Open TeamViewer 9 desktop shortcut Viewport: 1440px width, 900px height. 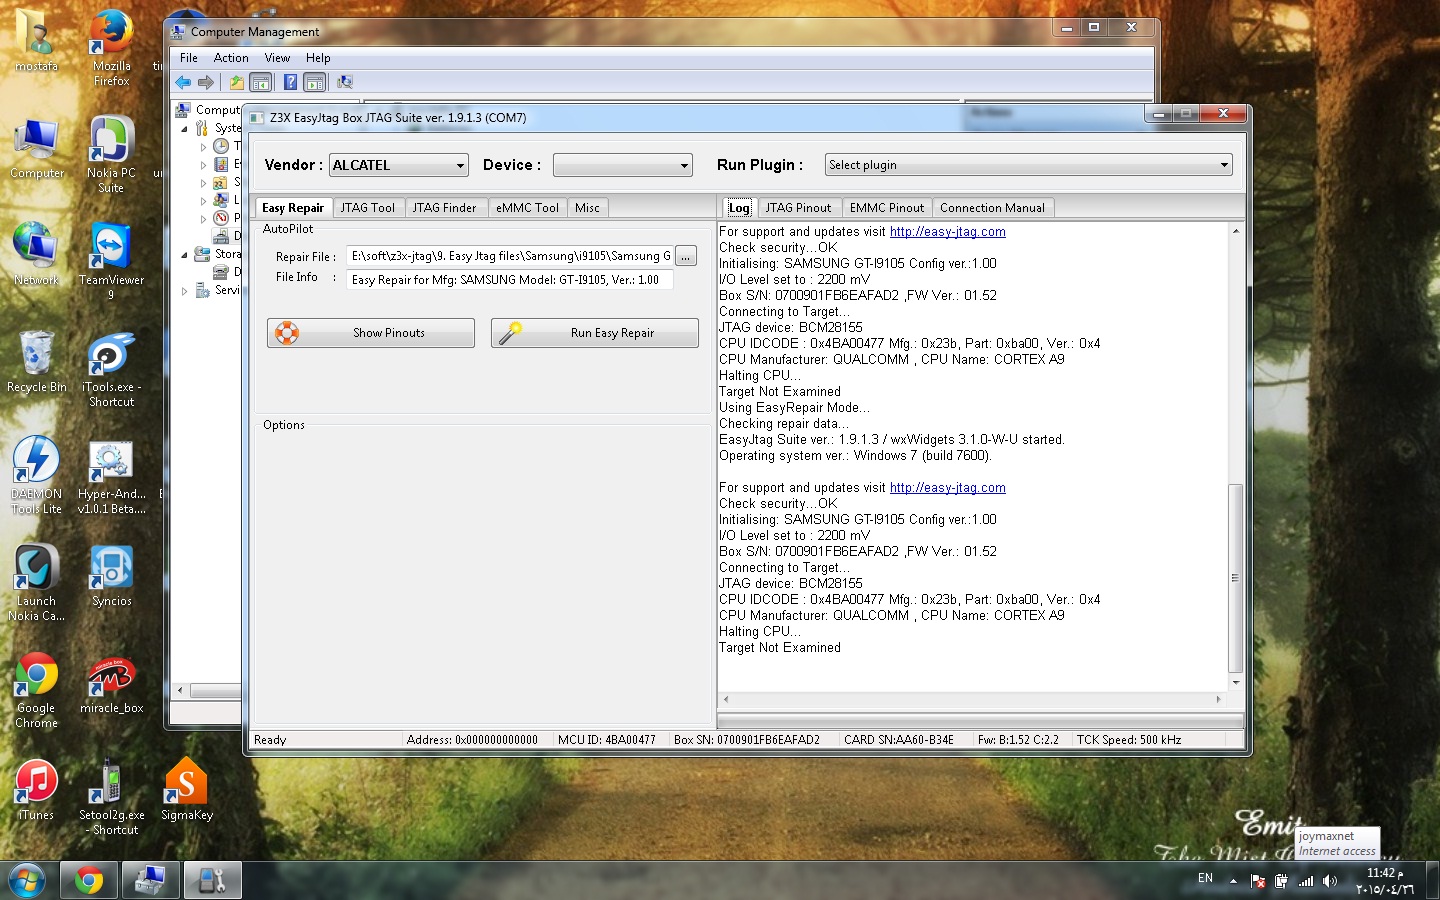pos(111,261)
